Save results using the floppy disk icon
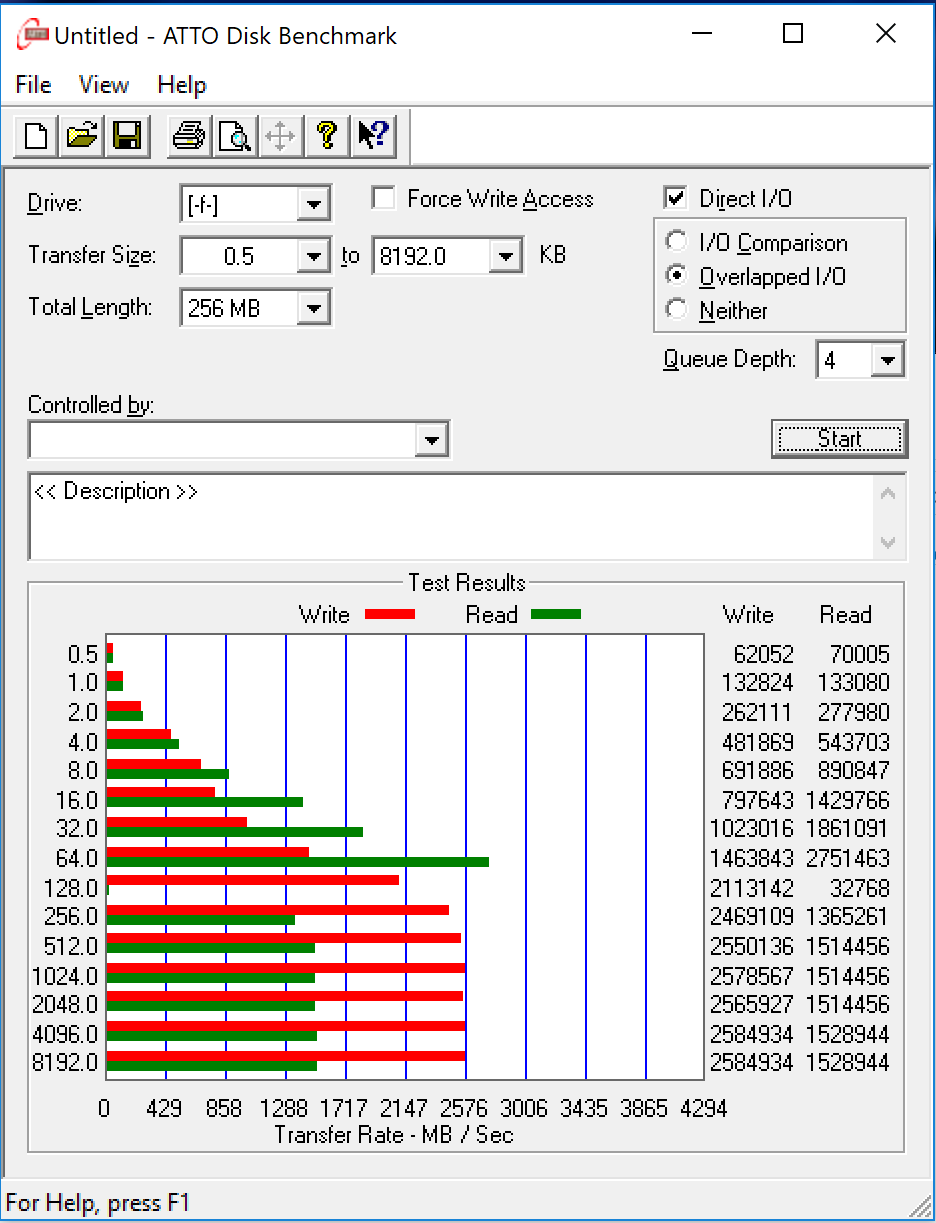This screenshot has width=936, height=1223. (x=127, y=135)
